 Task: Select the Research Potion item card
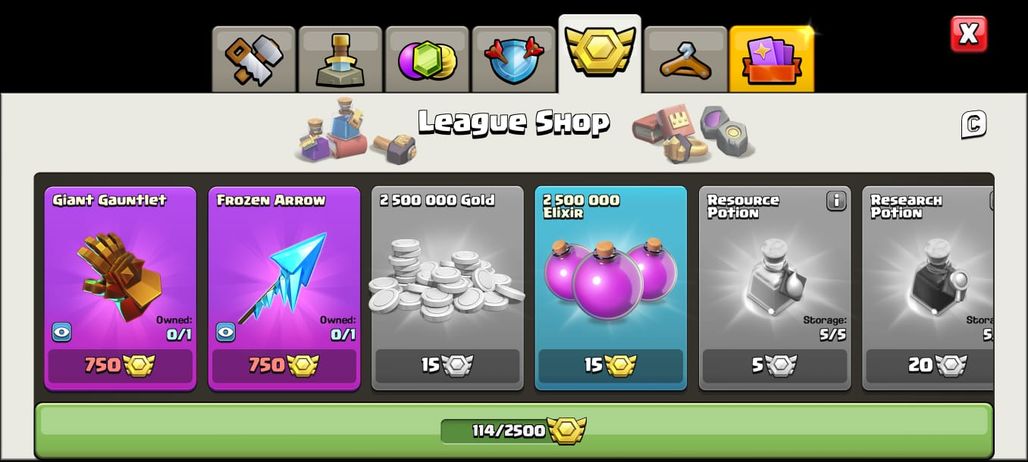tap(928, 288)
